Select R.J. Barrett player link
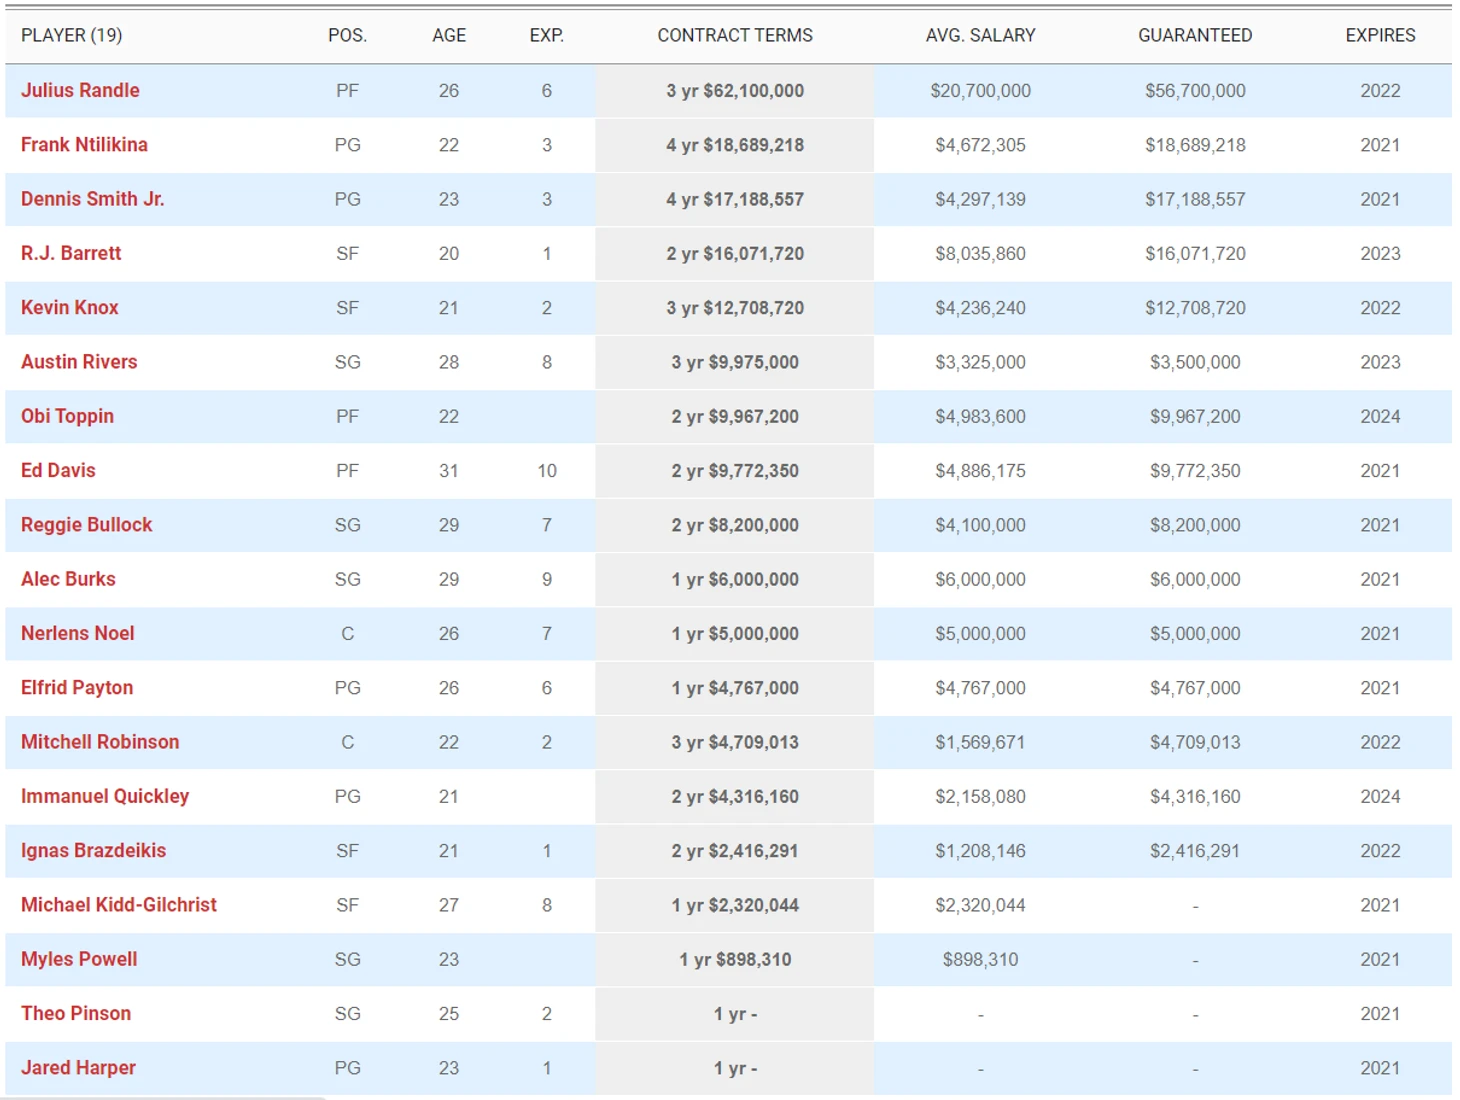1460x1100 pixels. 71,253
